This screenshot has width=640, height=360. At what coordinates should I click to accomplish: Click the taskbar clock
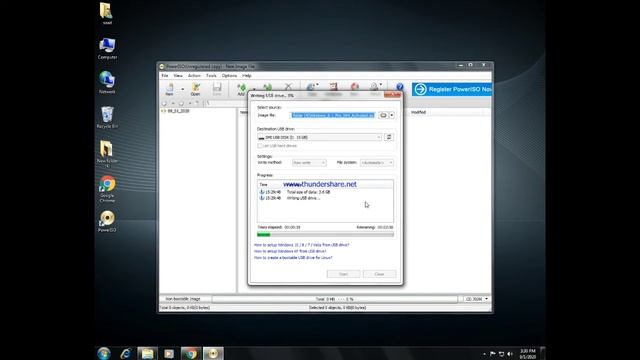click(x=528, y=354)
